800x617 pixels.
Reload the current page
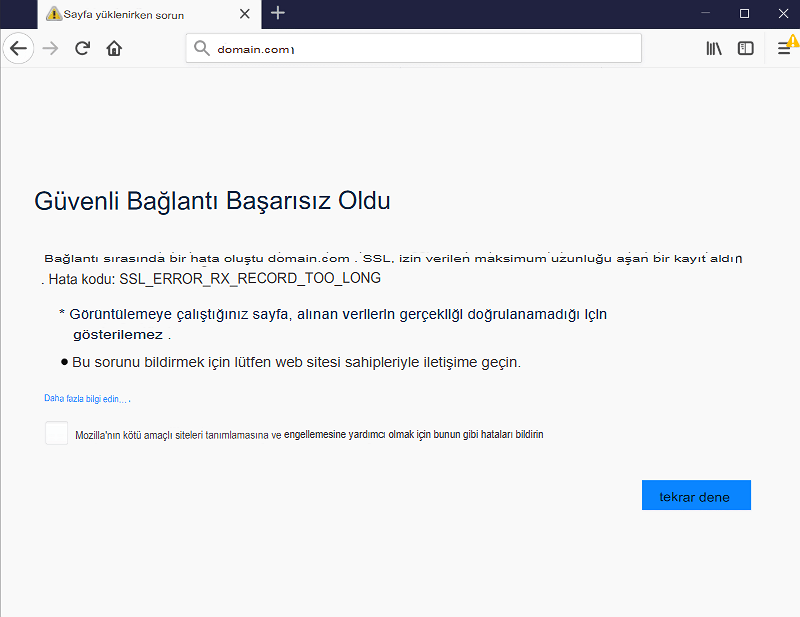82,48
